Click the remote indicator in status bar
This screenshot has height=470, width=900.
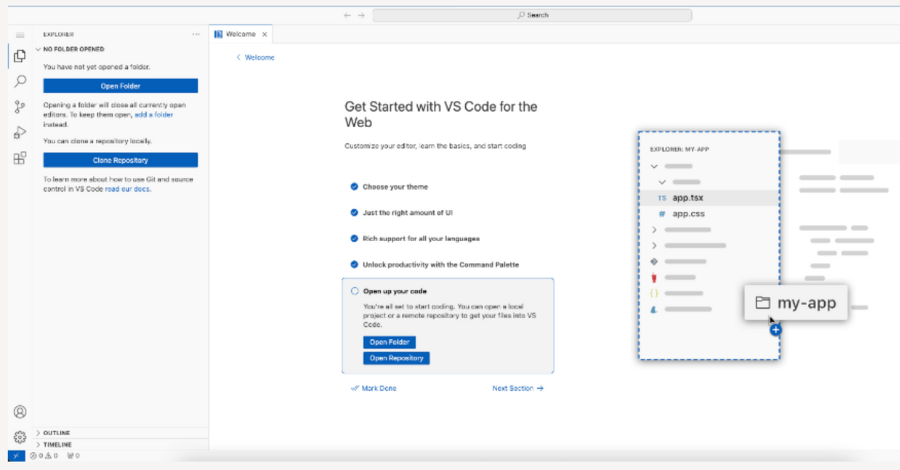click(x=16, y=456)
